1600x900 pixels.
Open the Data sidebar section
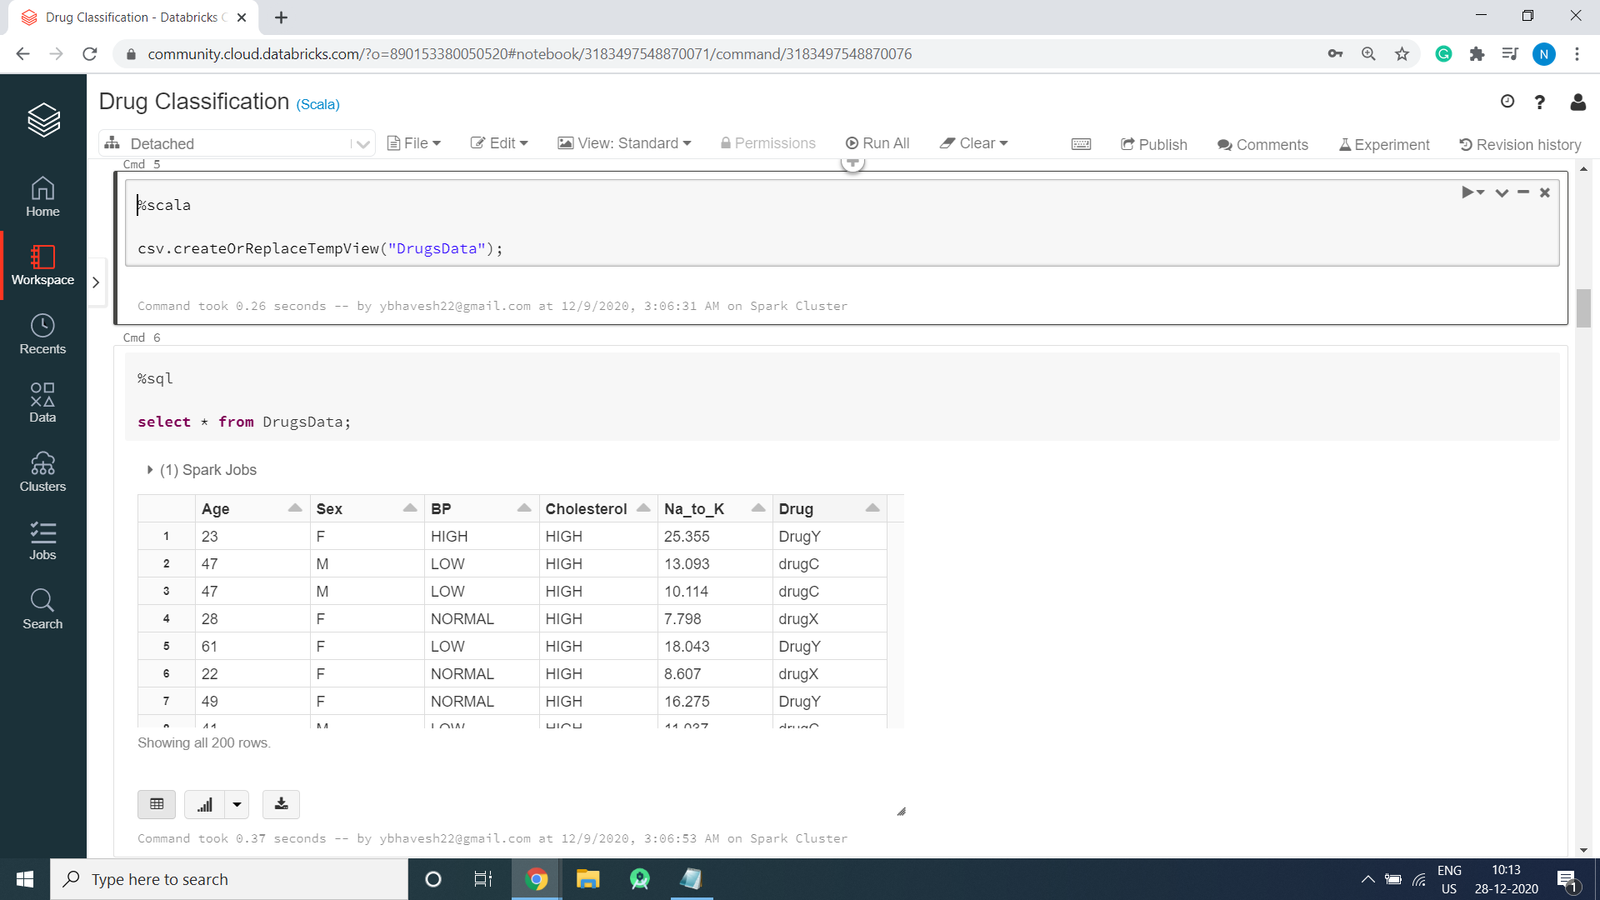(x=42, y=403)
